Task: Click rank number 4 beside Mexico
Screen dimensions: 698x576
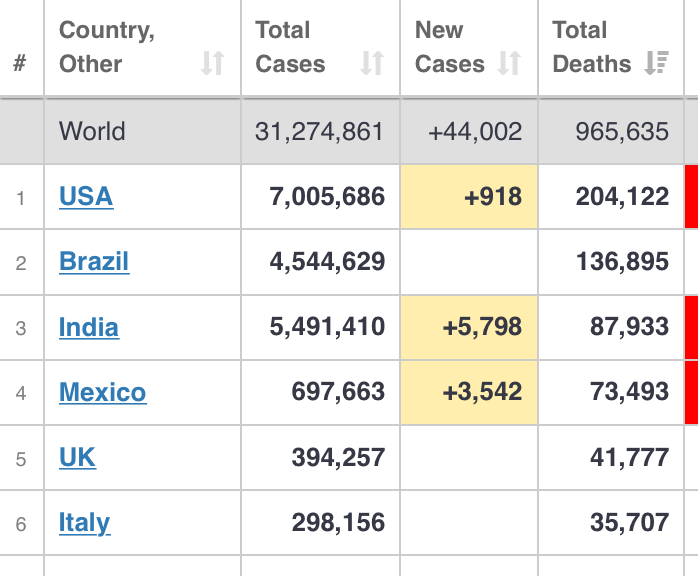Action: tap(20, 393)
